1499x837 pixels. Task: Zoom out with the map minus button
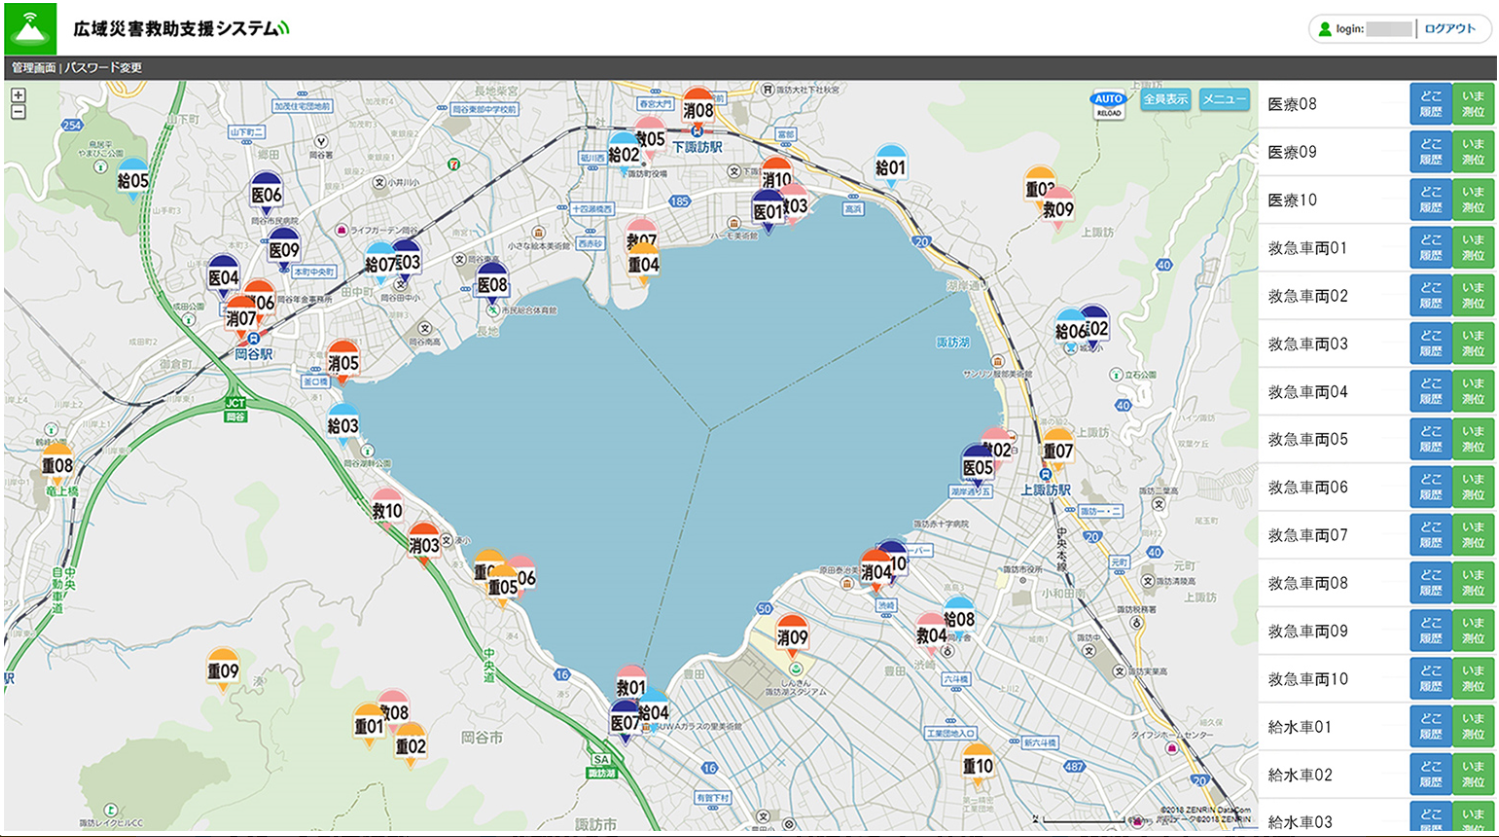18,112
